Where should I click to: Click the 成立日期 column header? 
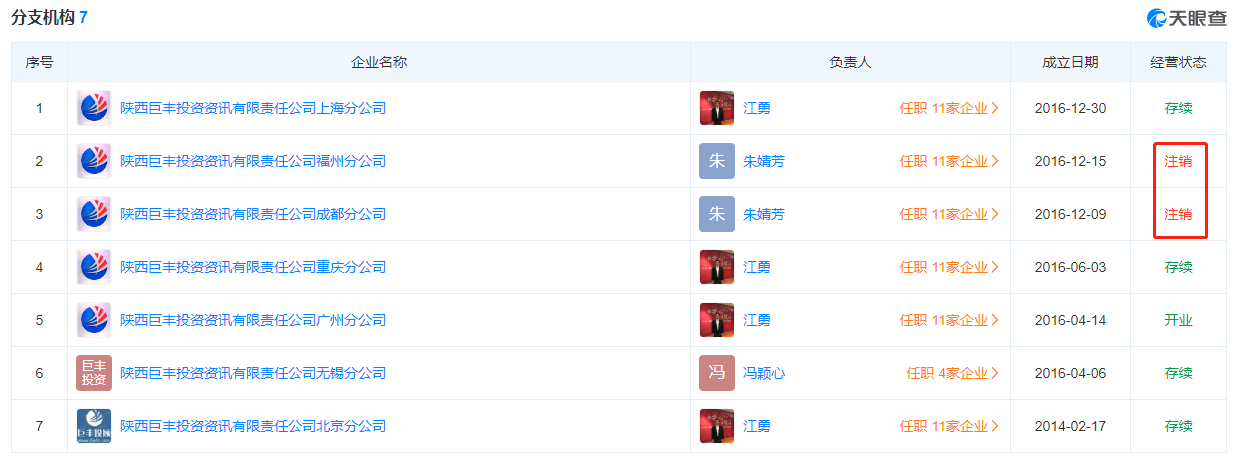(1070, 62)
